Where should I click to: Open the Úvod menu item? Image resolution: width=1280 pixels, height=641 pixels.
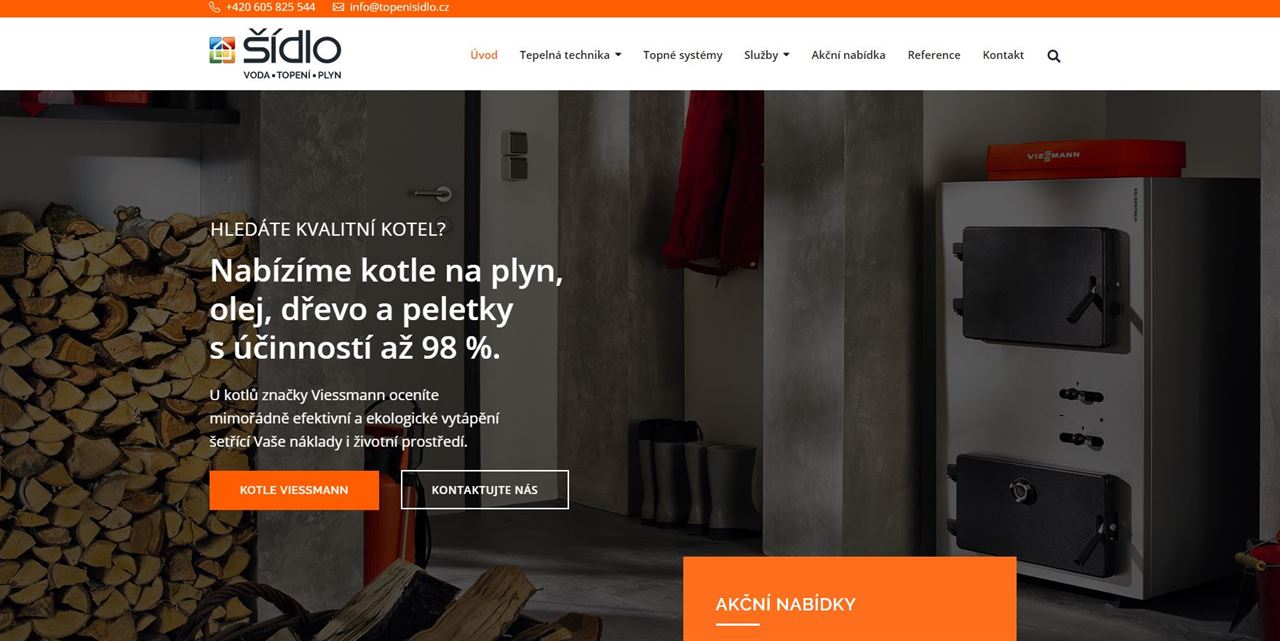tap(484, 55)
